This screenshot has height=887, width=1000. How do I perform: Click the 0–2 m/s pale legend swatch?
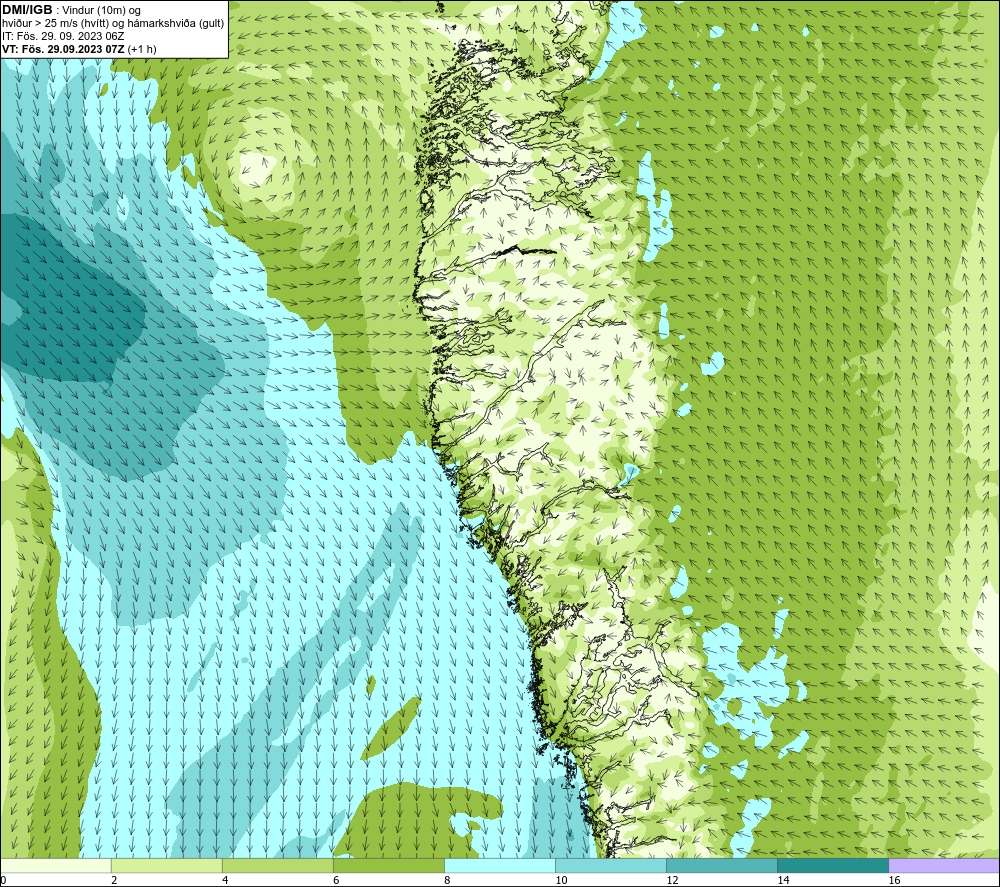pos(56,865)
